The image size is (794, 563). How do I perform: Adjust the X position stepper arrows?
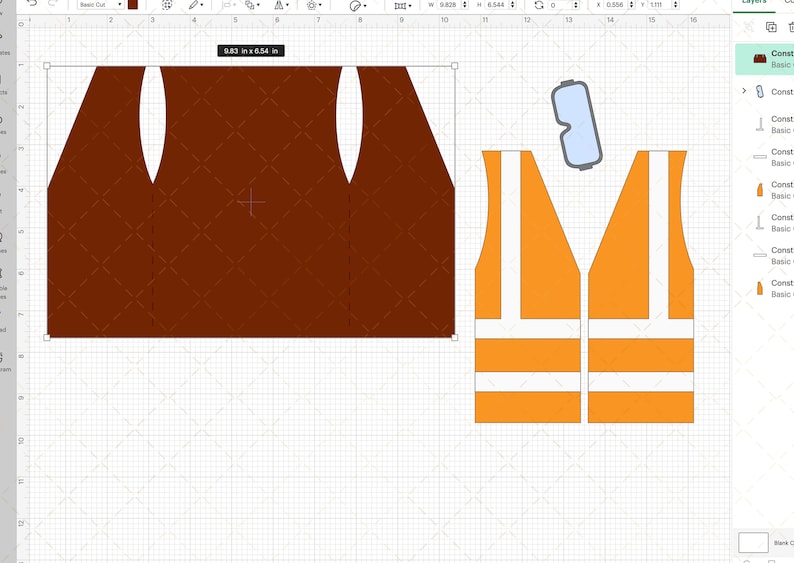pos(631,5)
